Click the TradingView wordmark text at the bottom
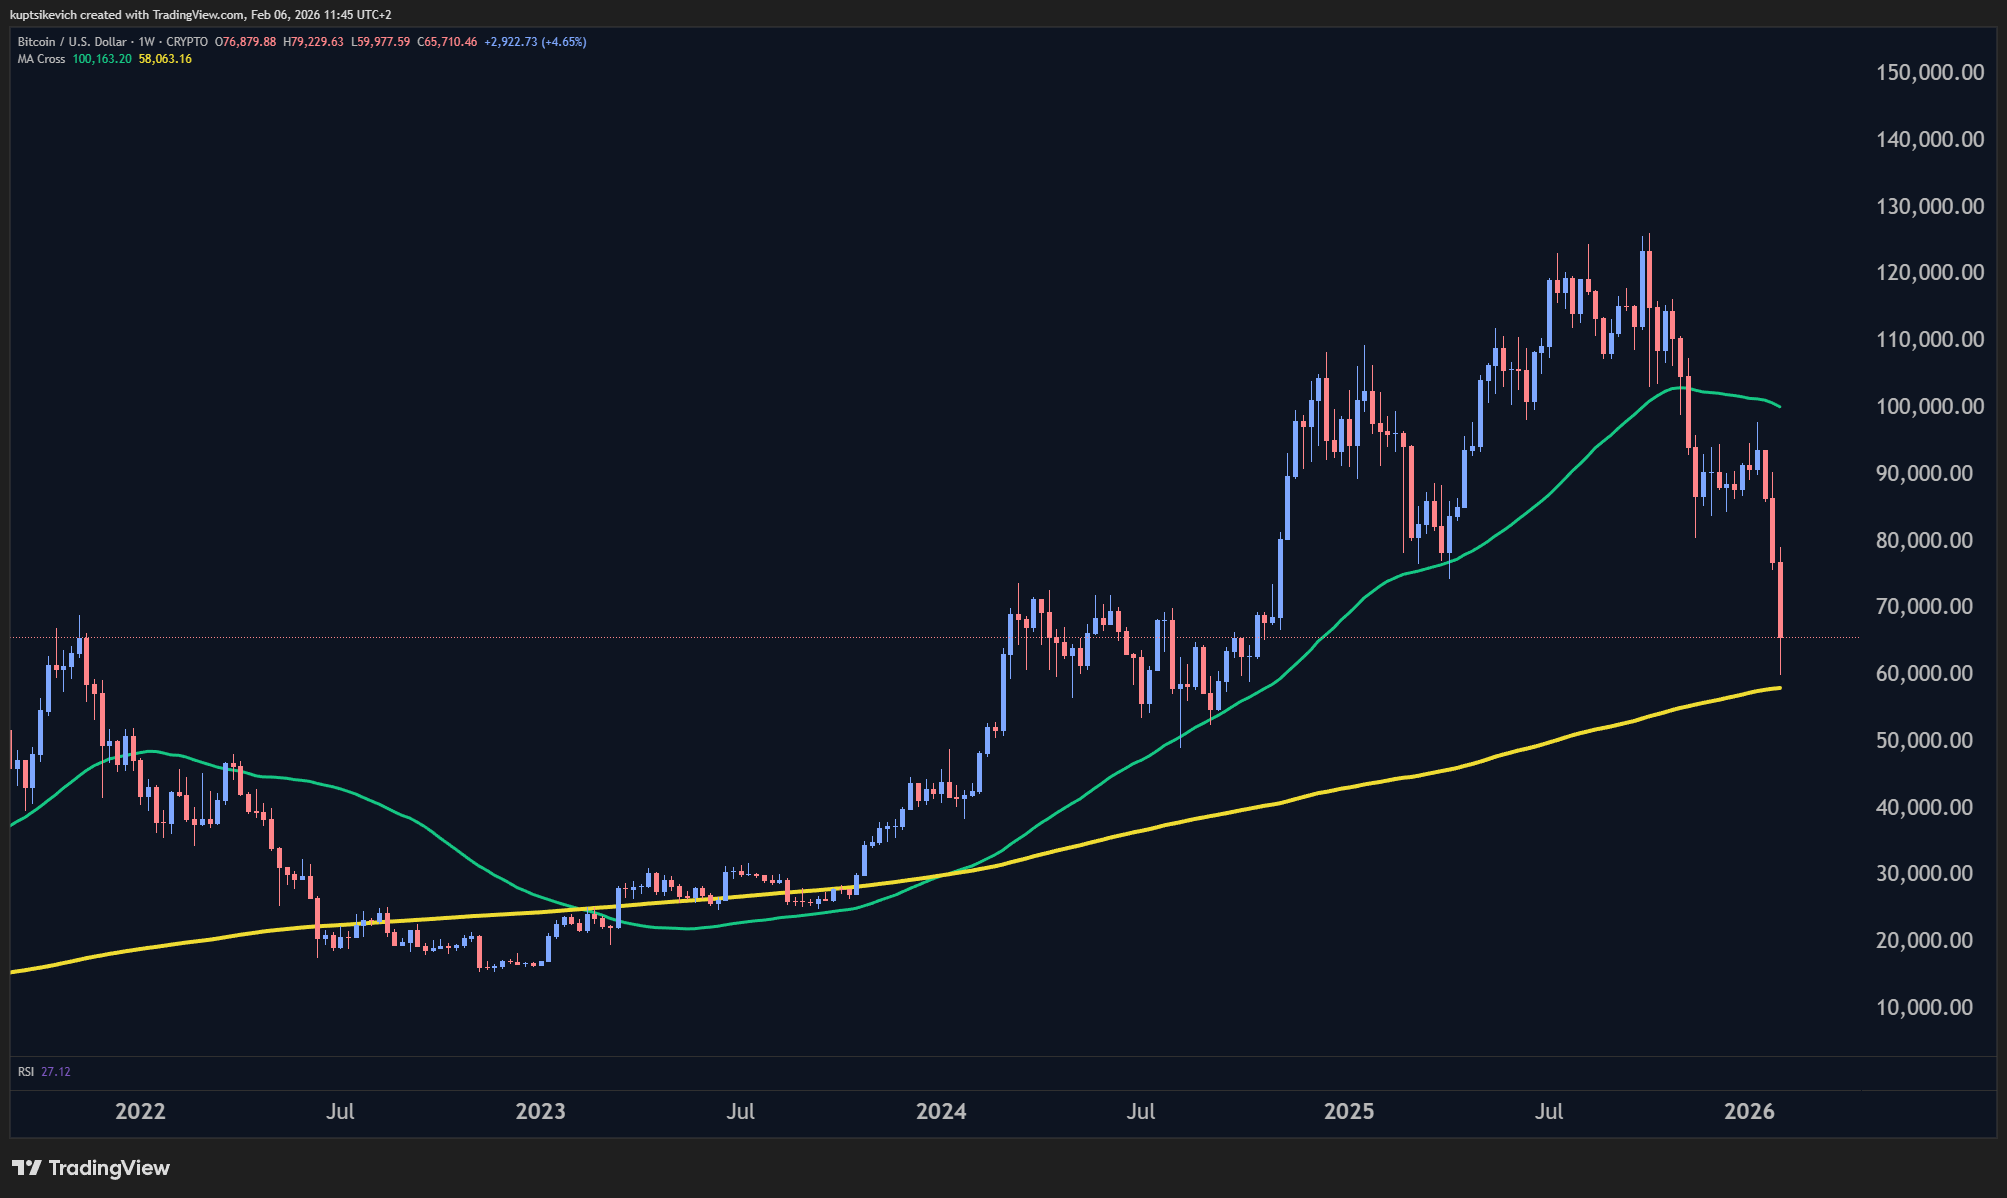 point(109,1167)
